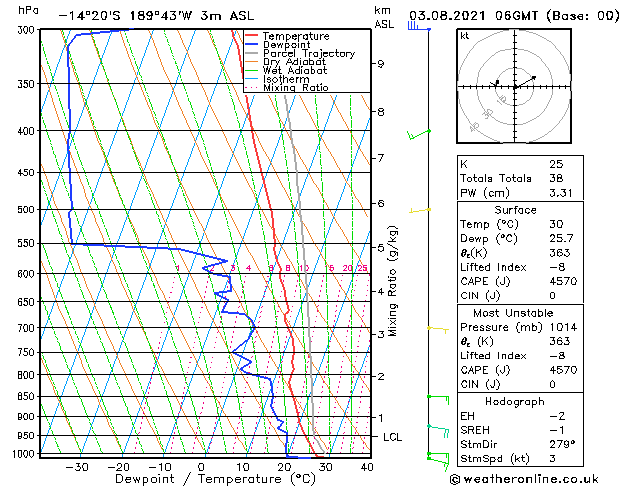Click the Most Unstable section heading

(514, 313)
